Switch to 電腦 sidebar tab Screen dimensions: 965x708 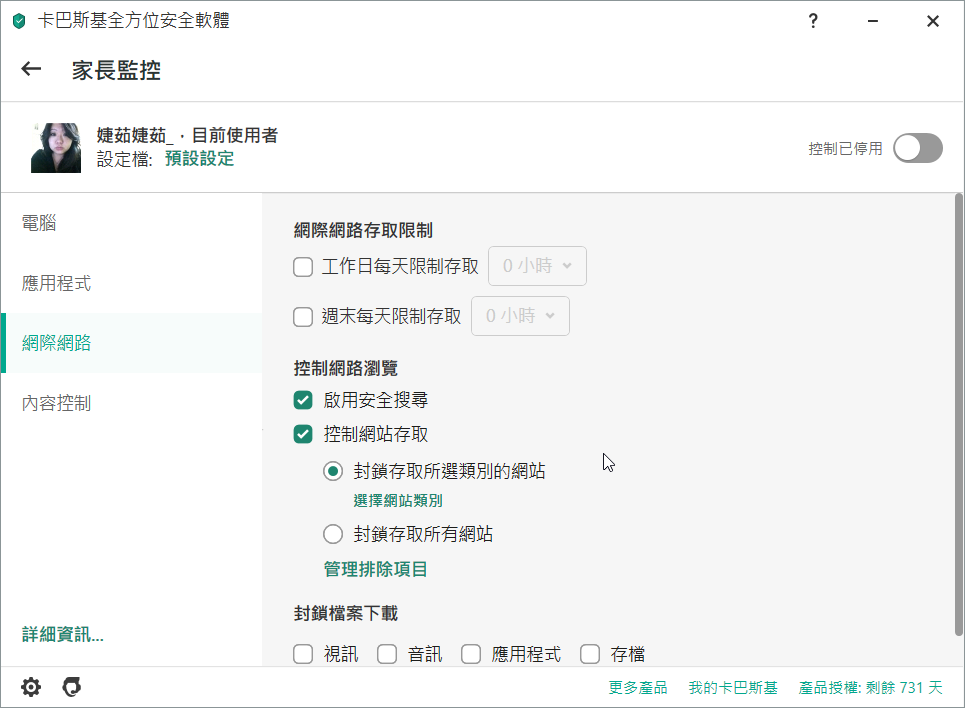(x=39, y=224)
